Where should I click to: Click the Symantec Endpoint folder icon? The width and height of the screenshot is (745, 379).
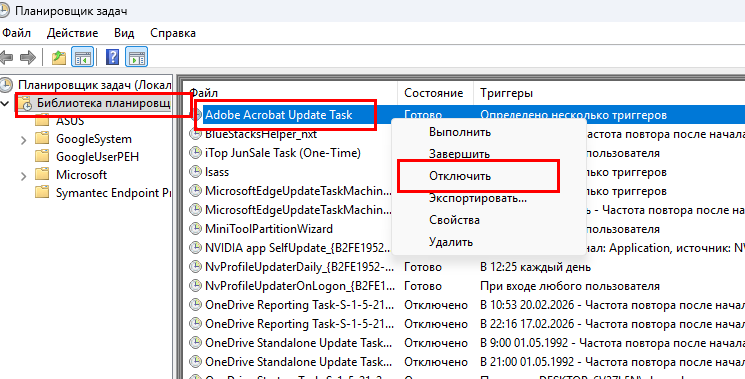[42, 193]
